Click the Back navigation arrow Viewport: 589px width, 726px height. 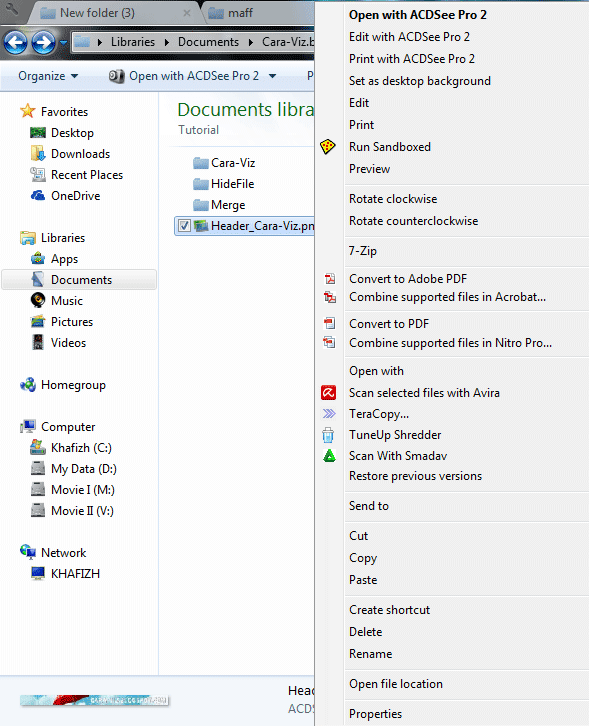coord(15,43)
